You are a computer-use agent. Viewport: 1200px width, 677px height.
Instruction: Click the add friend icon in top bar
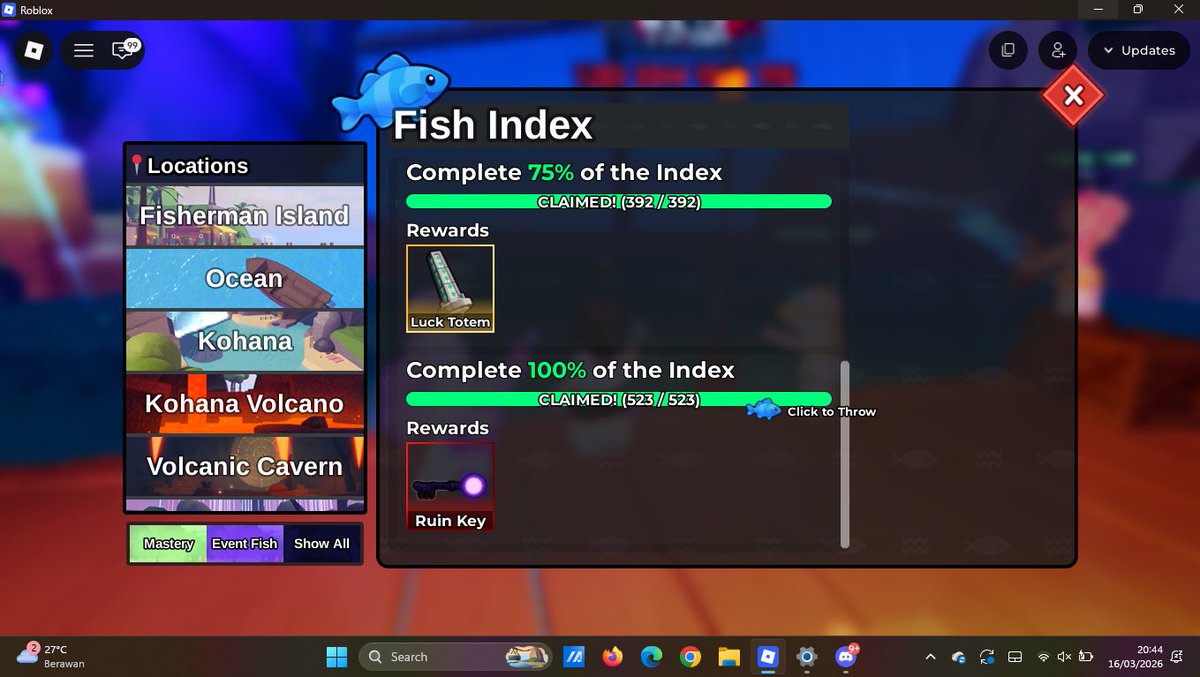pyautogui.click(x=1058, y=50)
